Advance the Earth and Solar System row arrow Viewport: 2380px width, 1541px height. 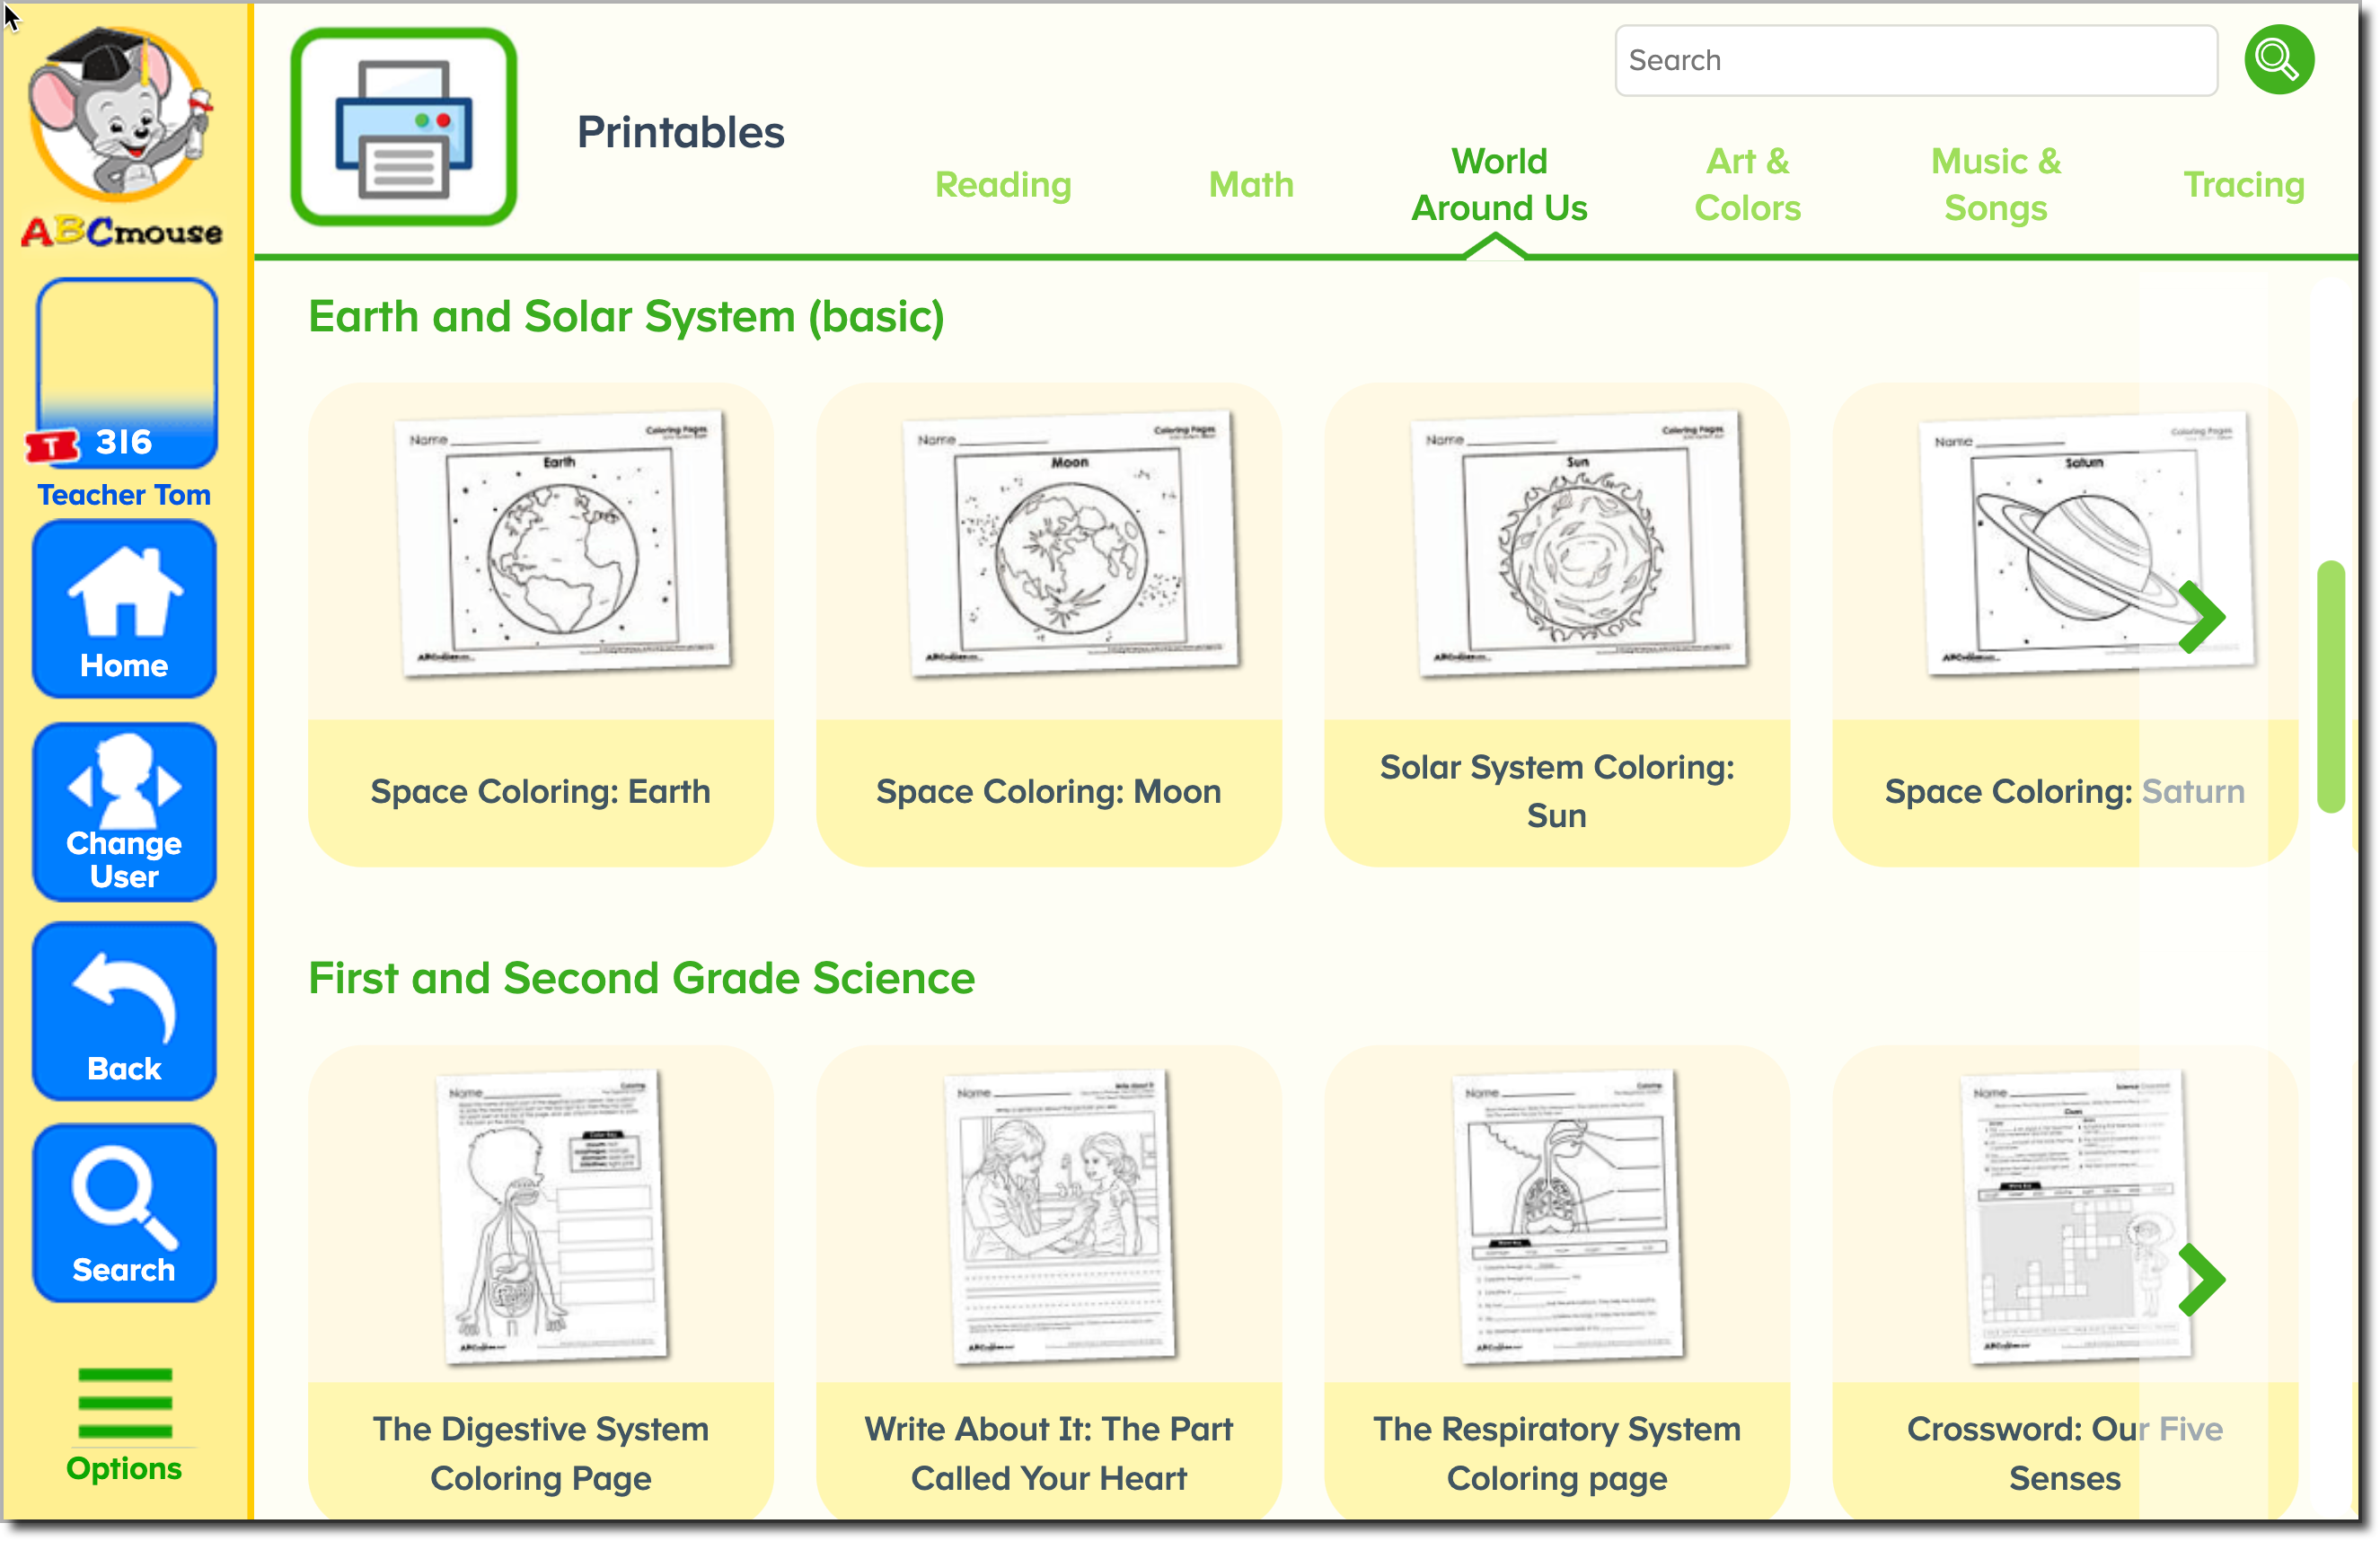[2201, 616]
